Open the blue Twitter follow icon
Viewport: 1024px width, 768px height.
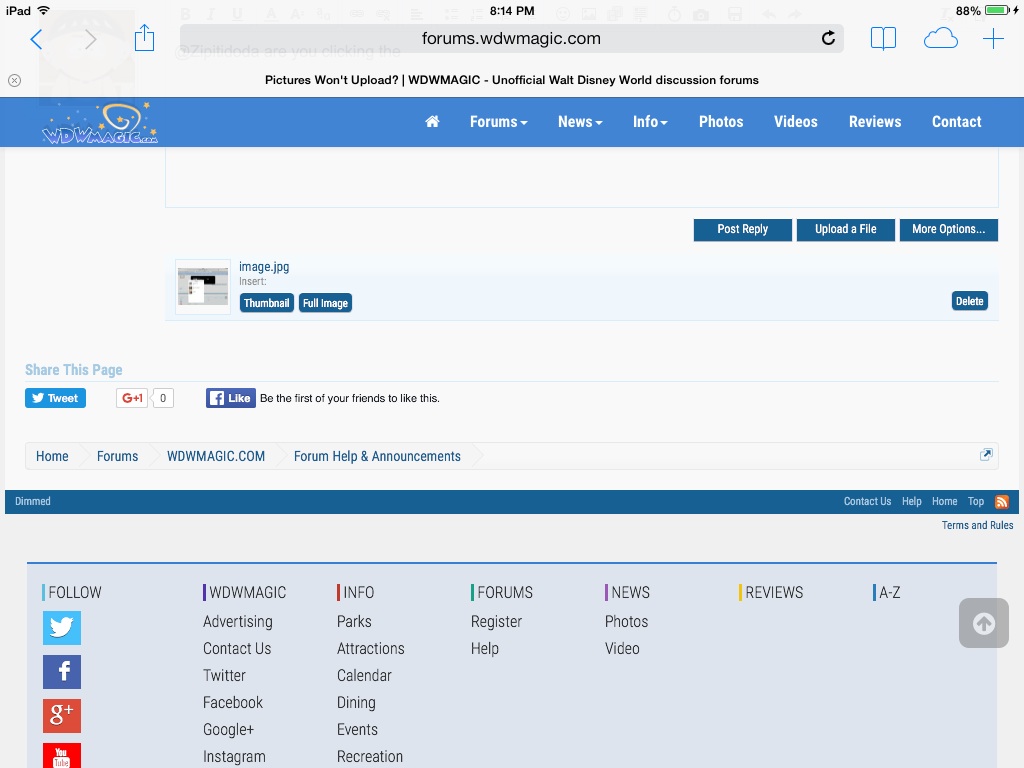[x=62, y=628]
